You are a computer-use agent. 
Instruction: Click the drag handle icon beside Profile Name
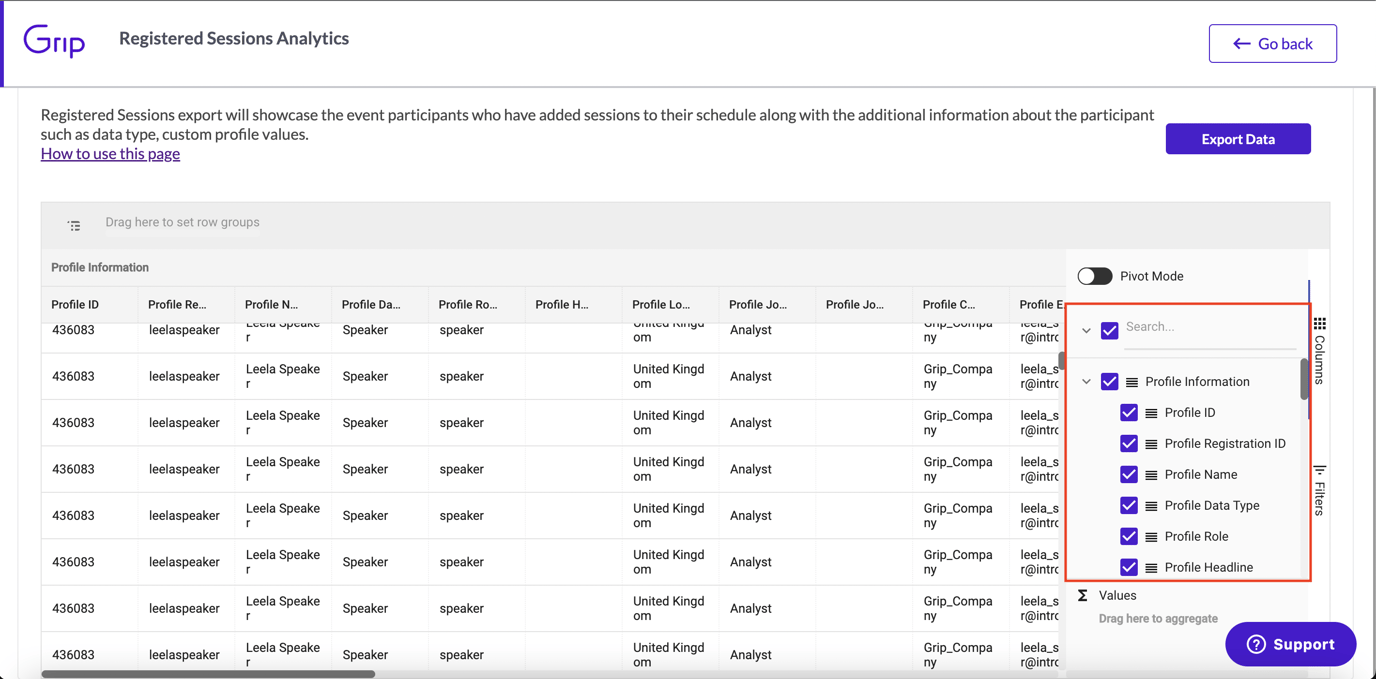[1152, 474]
